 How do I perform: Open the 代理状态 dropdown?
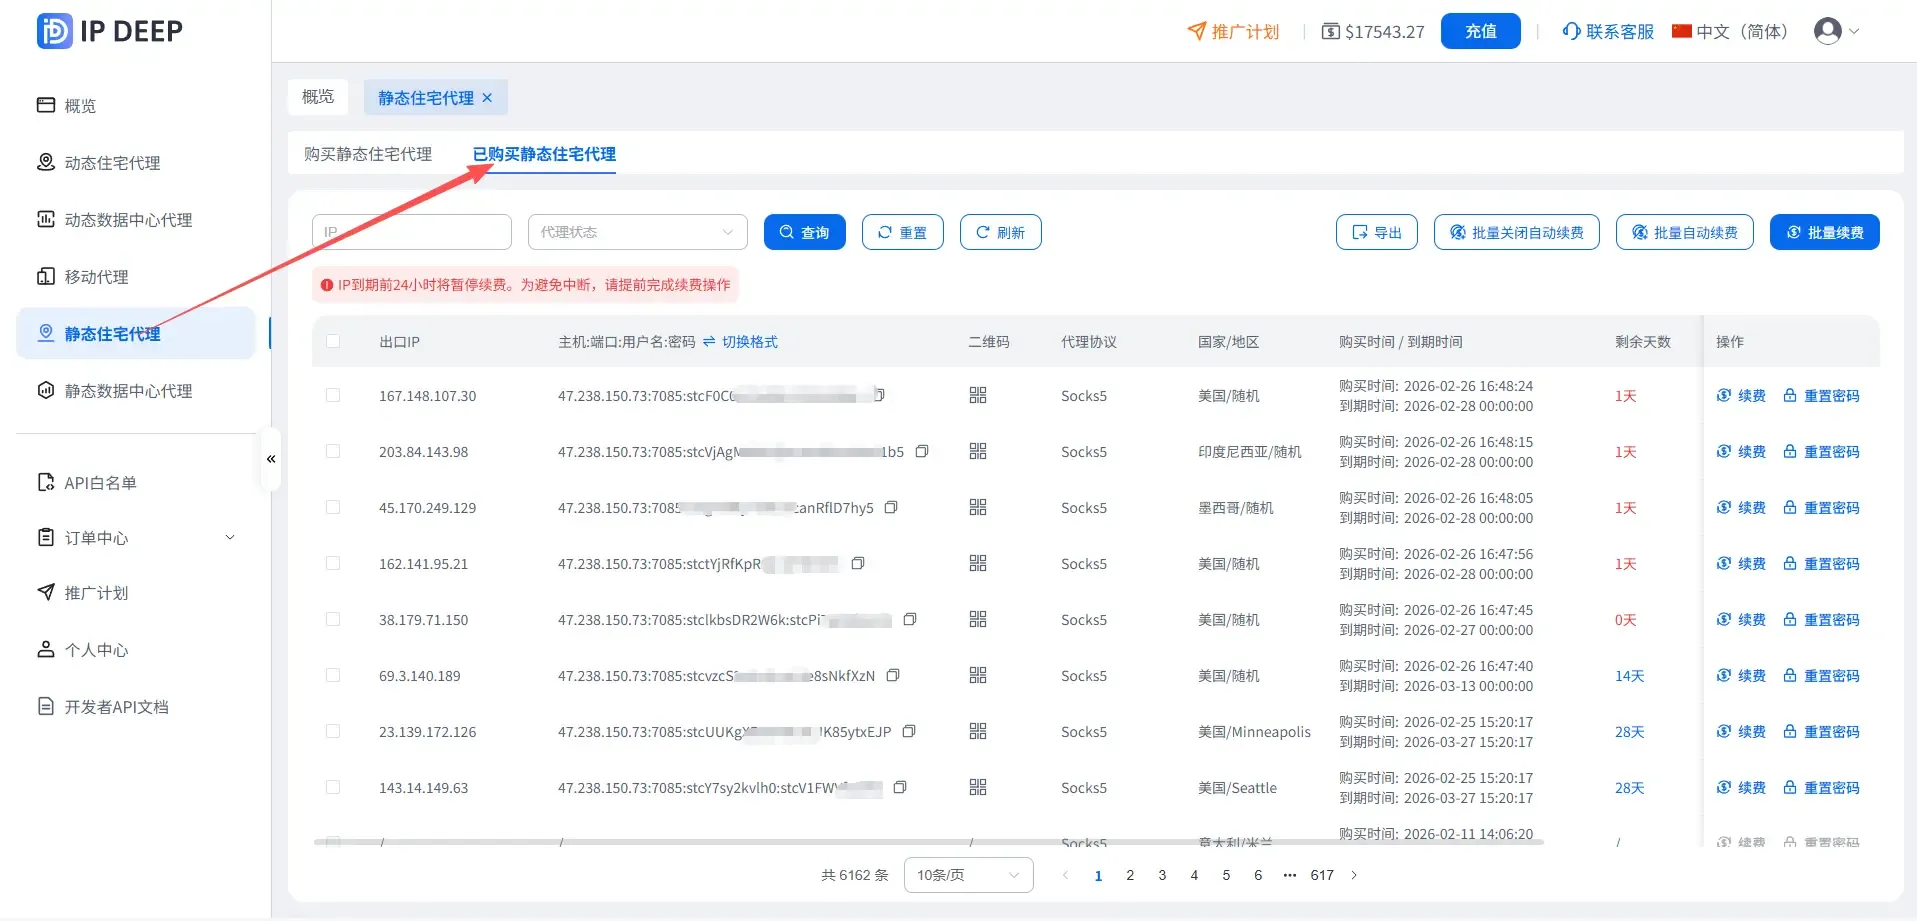click(x=637, y=232)
